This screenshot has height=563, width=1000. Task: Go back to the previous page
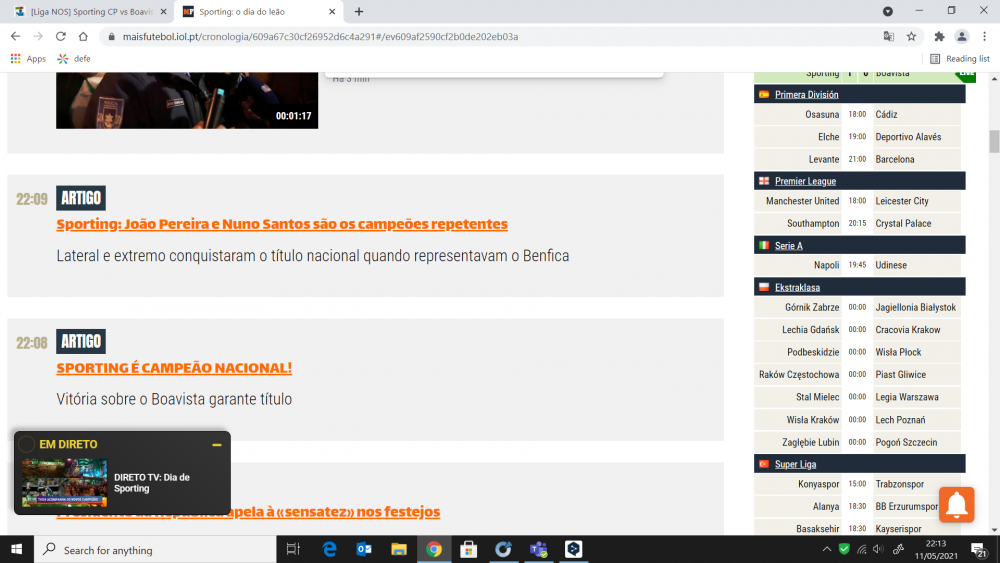pos(15,36)
